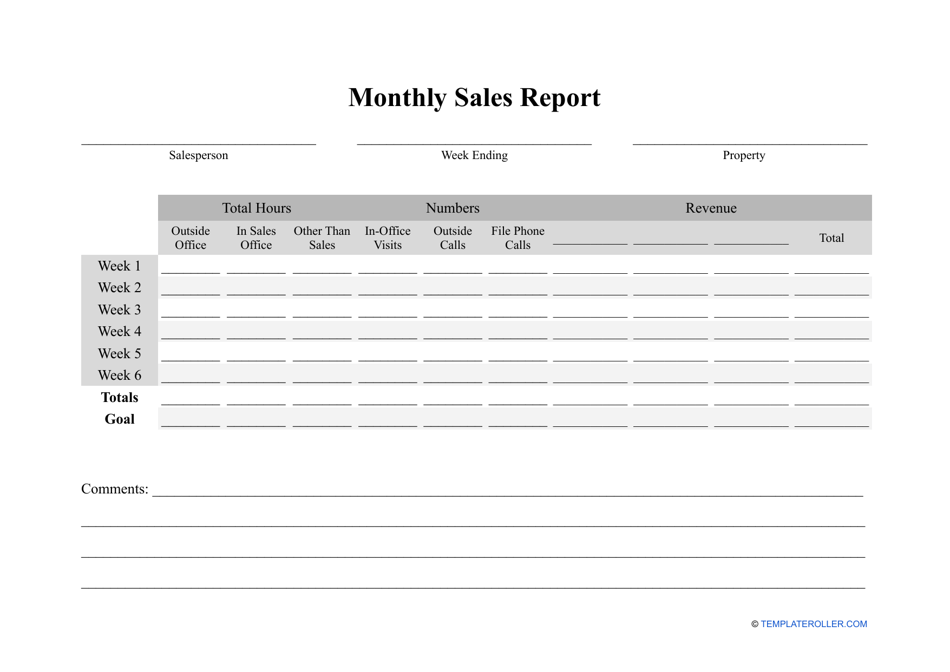Click the Revenue section header
Image resolution: width=950 pixels, height=672 pixels.
coord(710,208)
